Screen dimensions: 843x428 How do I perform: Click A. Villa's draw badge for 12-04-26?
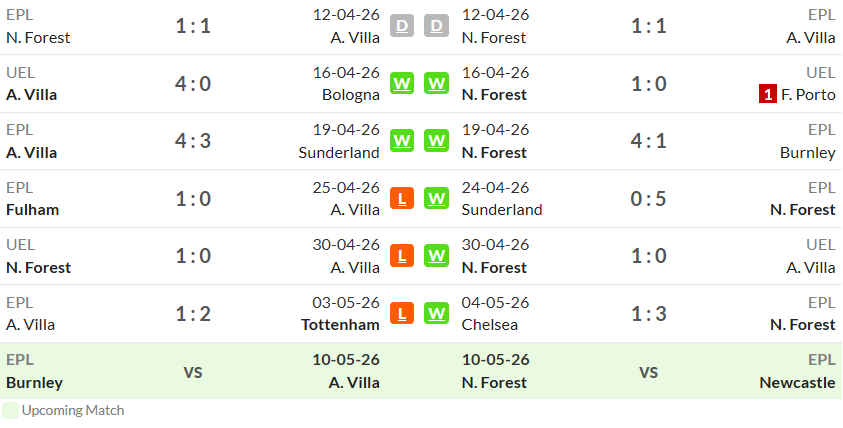click(x=402, y=26)
